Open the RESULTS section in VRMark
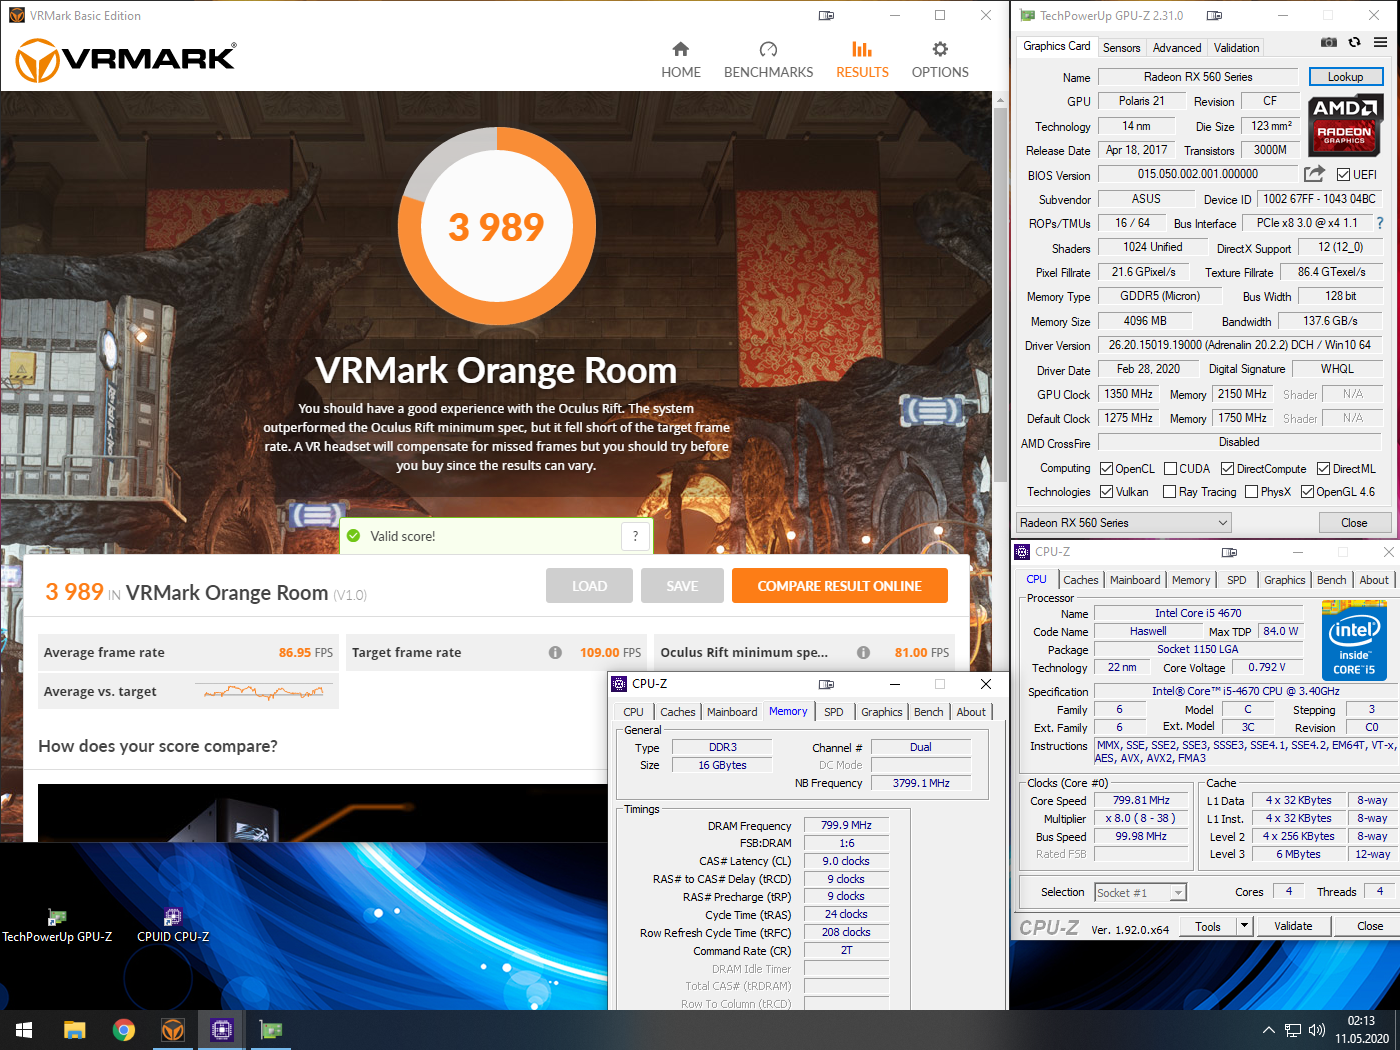 click(862, 60)
